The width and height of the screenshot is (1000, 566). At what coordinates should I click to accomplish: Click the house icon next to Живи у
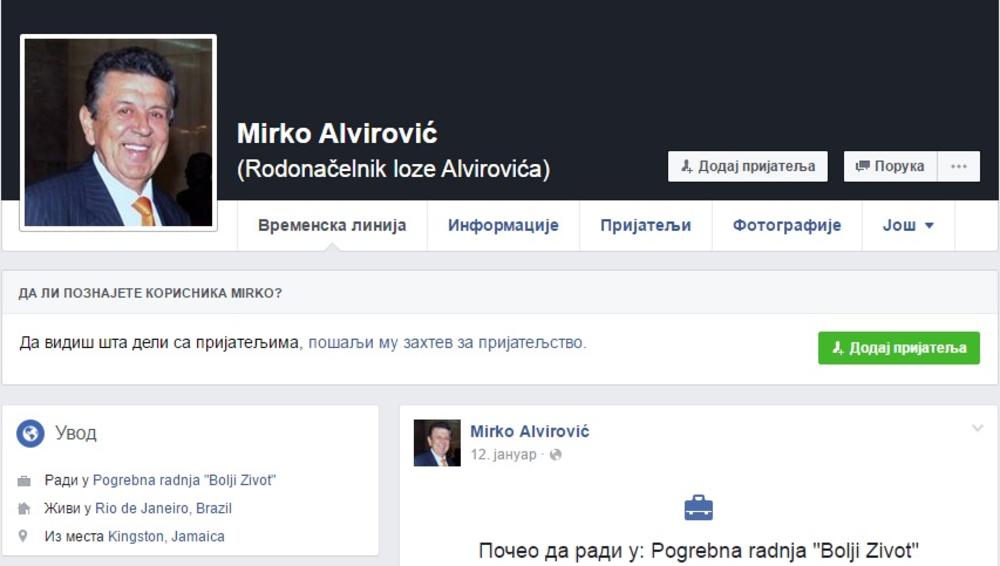pos(25,509)
